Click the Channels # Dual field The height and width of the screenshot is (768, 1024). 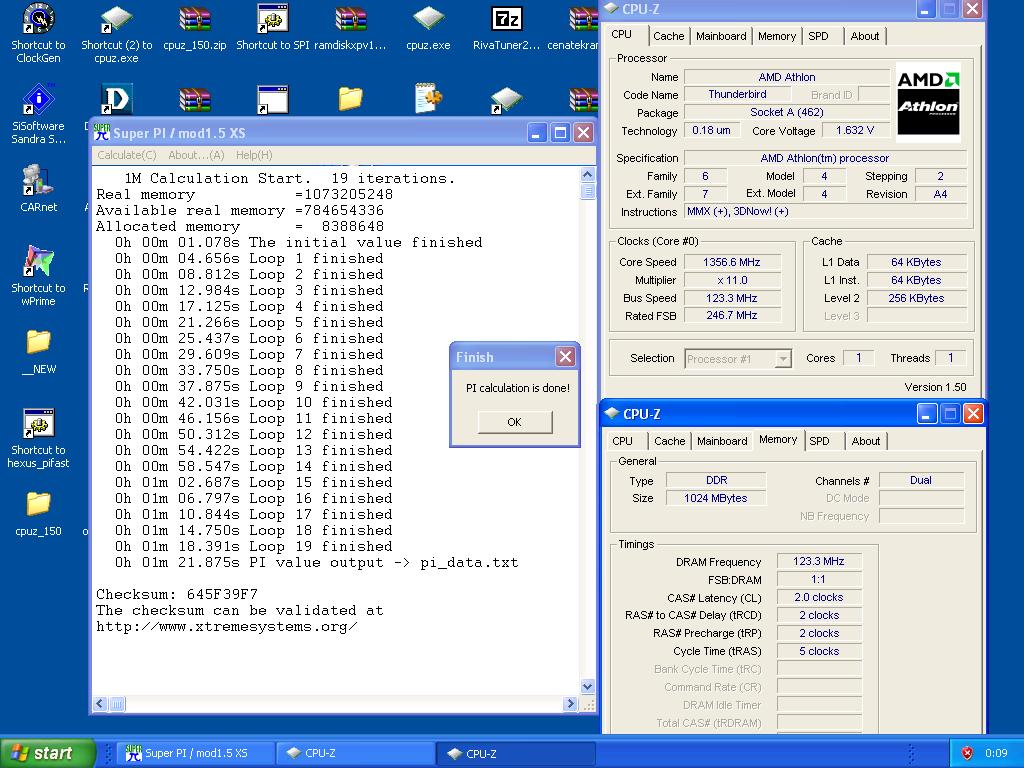[x=921, y=480]
